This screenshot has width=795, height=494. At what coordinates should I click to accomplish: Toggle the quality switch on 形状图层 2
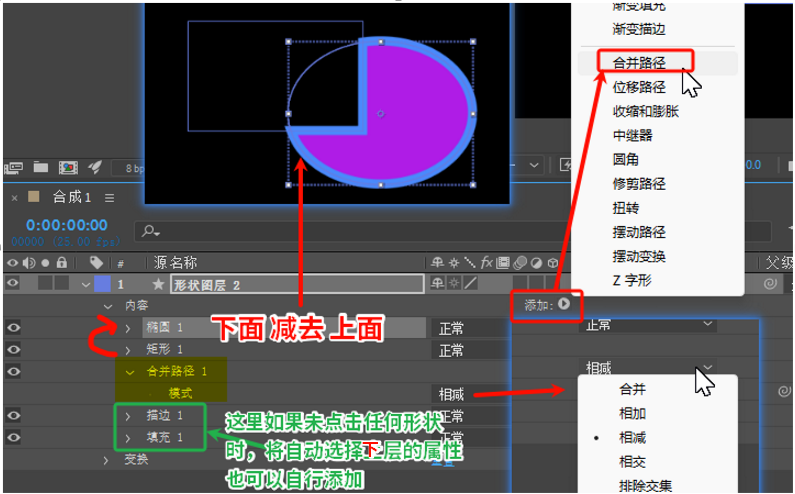(x=471, y=283)
